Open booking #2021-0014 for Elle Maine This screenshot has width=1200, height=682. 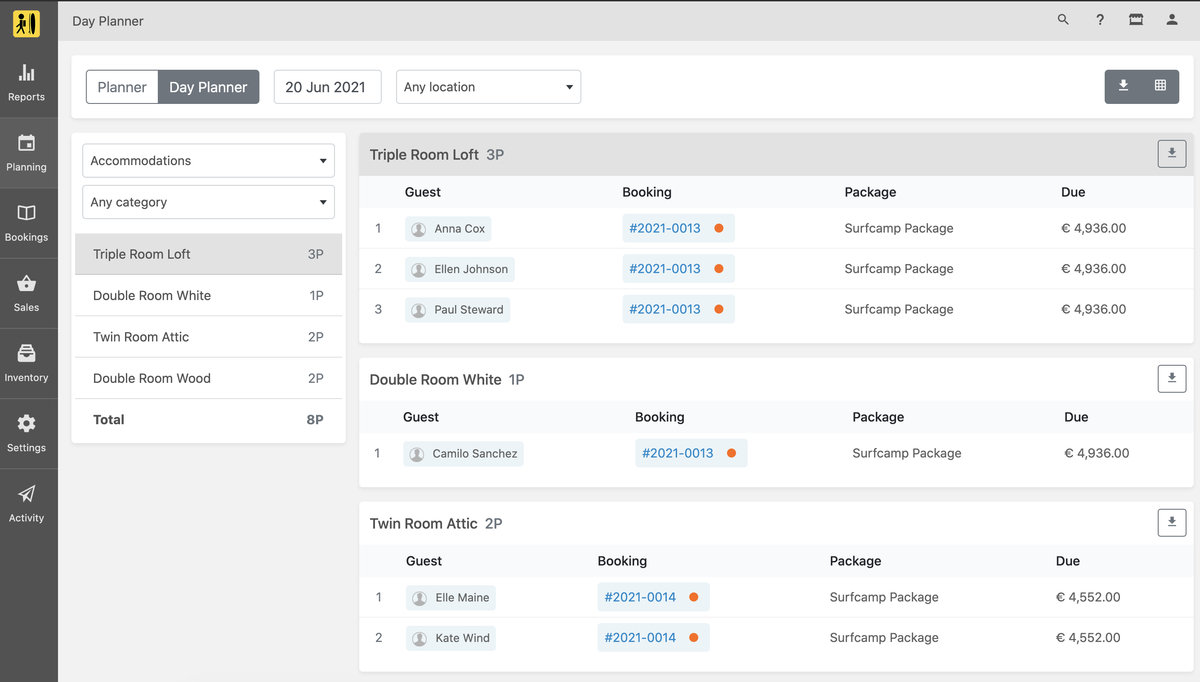pos(640,597)
